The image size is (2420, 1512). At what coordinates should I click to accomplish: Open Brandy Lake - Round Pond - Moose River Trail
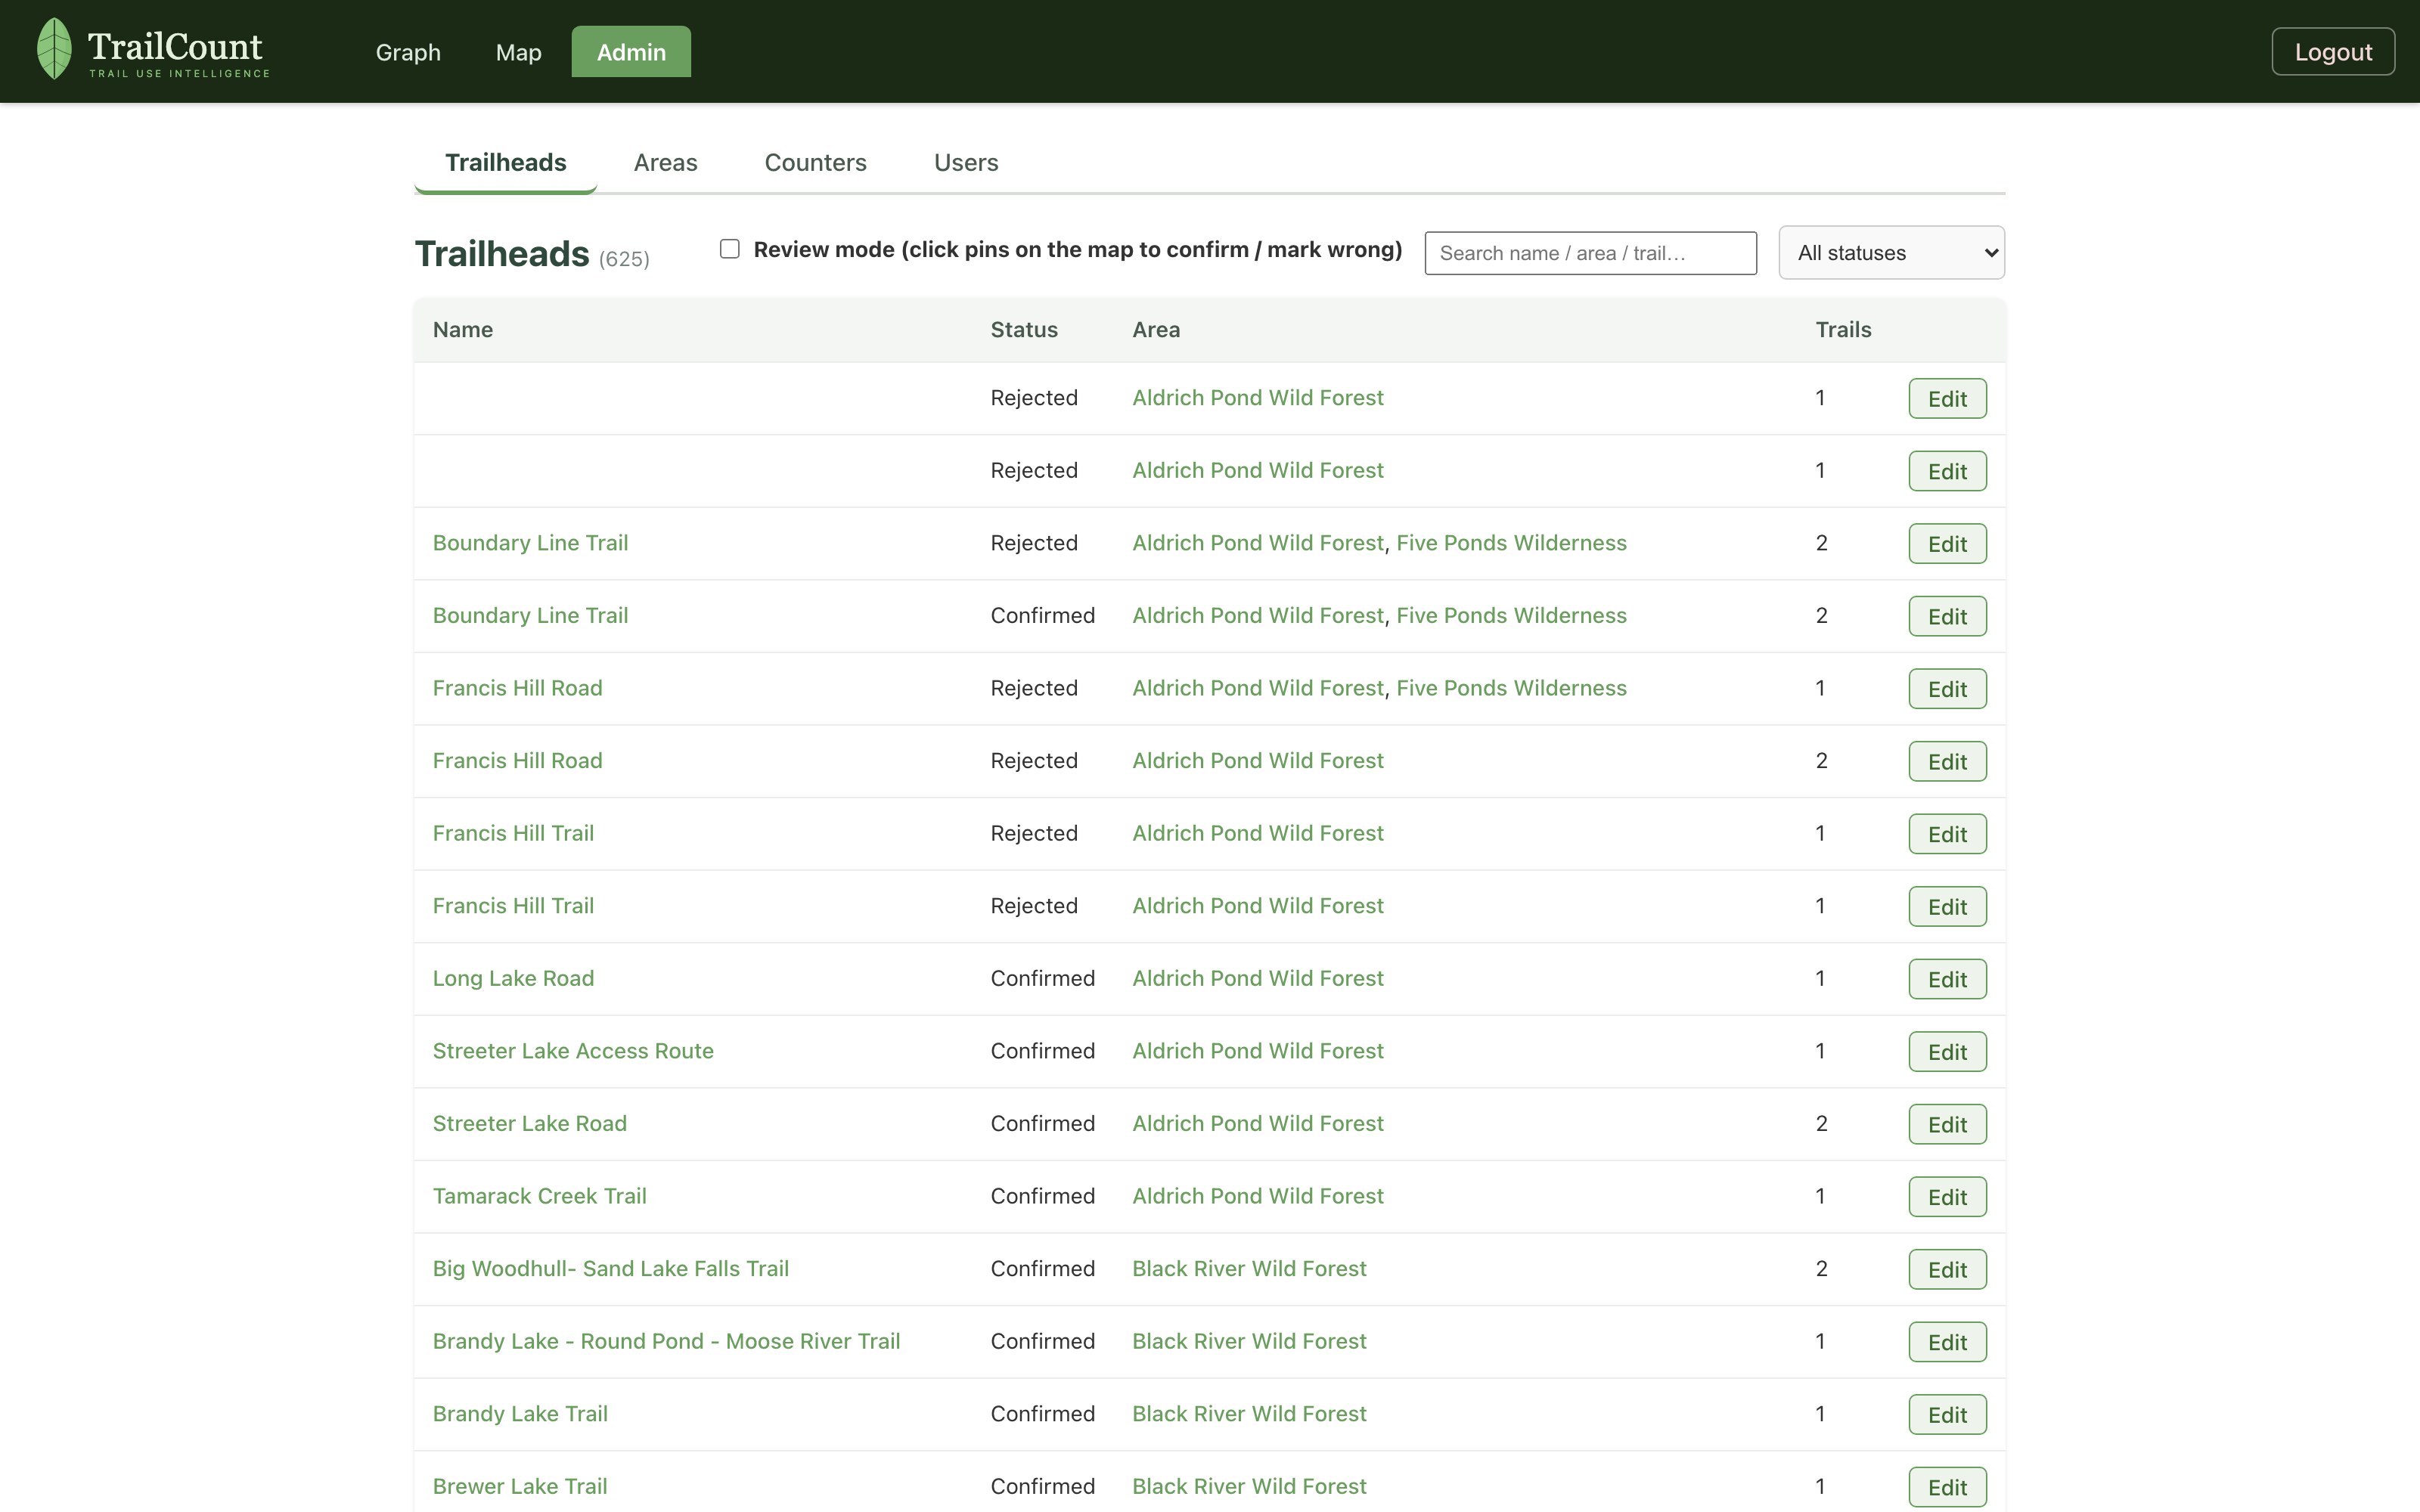pos(666,1341)
